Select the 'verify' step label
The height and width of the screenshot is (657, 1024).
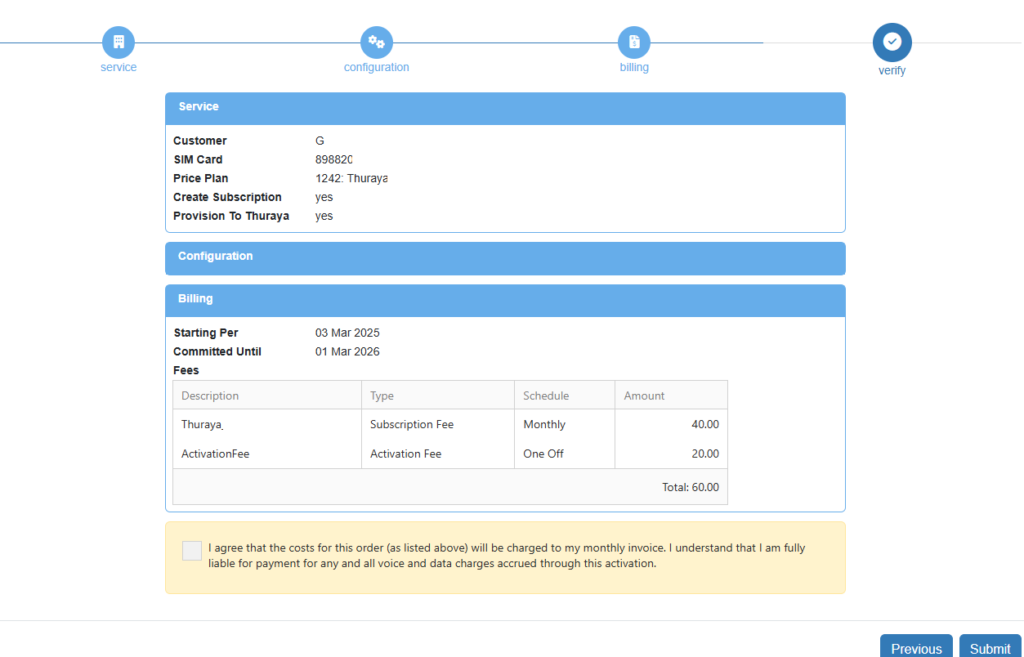click(892, 71)
